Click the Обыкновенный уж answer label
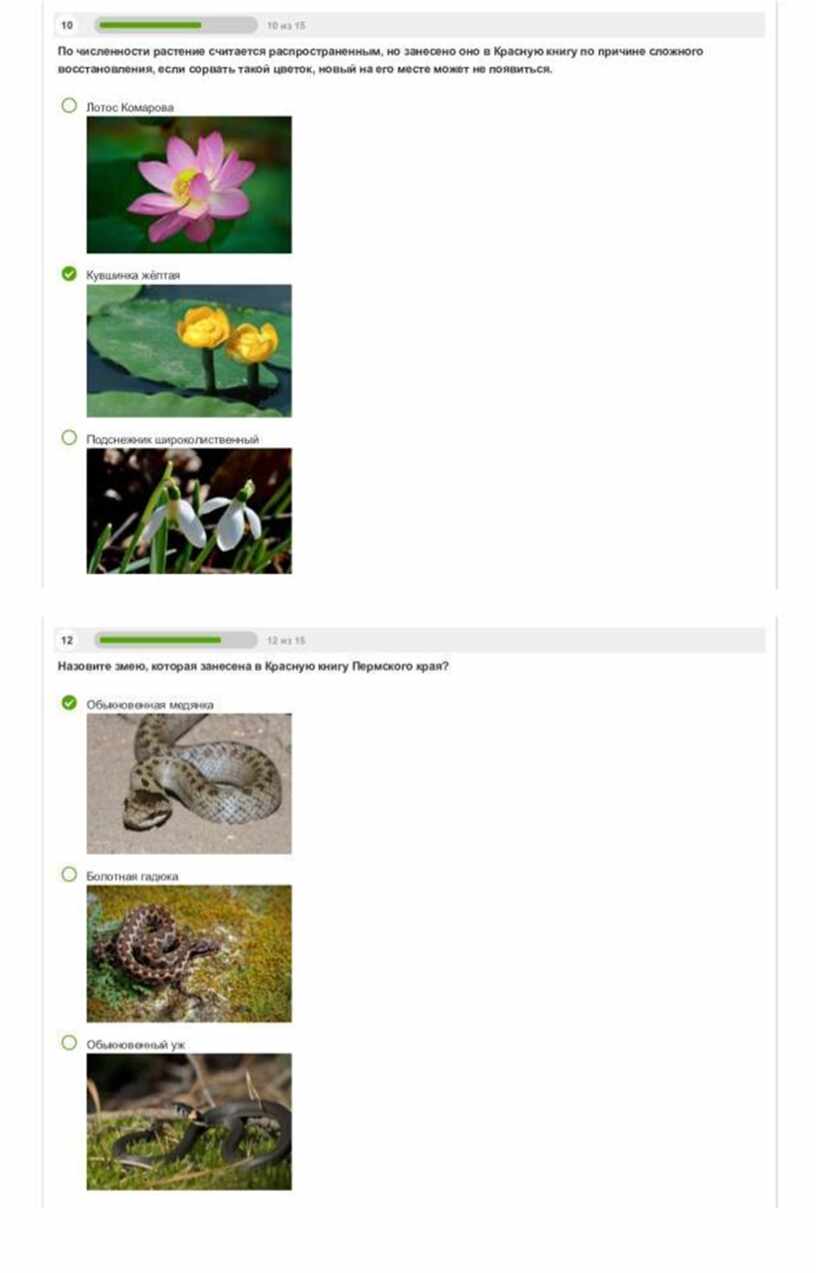 136,1044
